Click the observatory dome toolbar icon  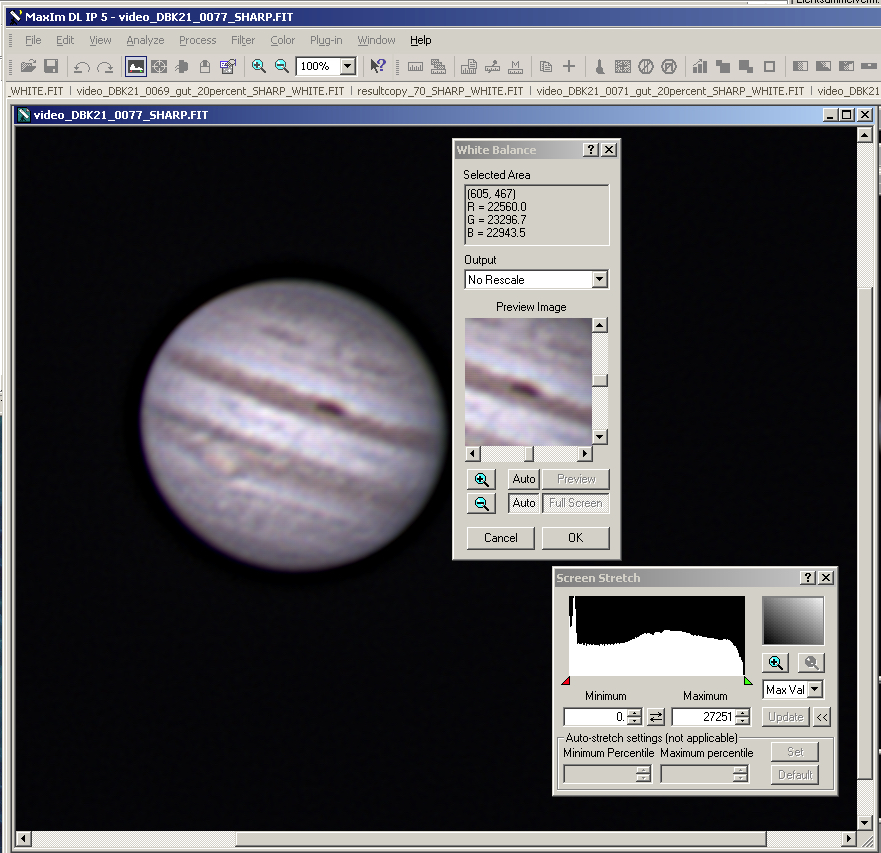coord(205,66)
